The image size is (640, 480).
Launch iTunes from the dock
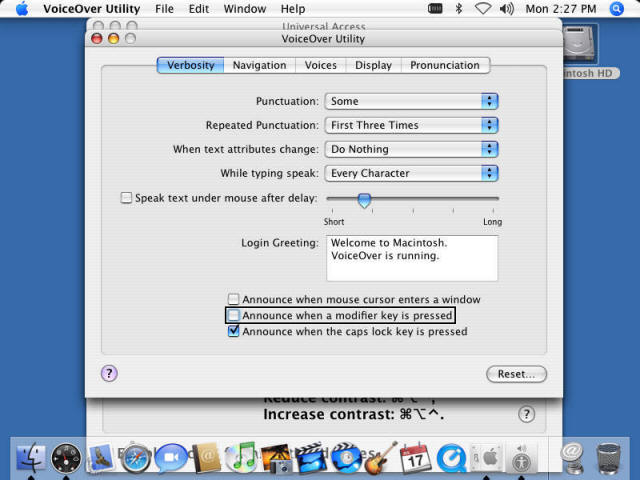point(241,459)
